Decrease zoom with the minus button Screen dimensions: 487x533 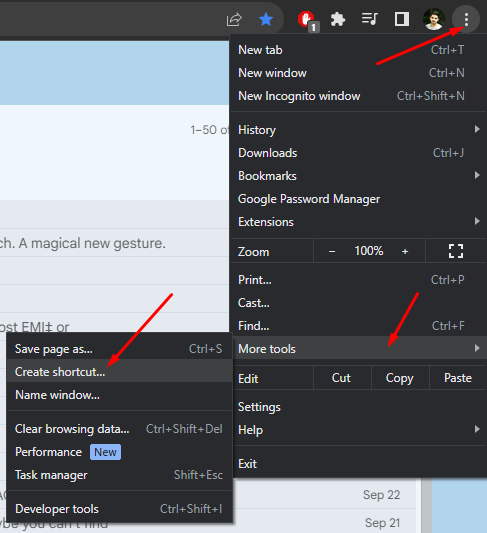332,252
